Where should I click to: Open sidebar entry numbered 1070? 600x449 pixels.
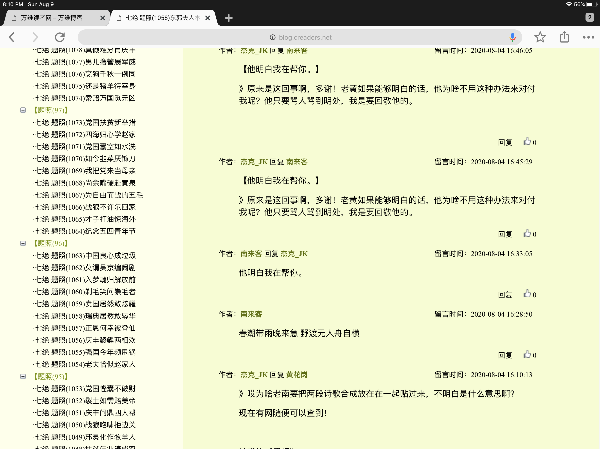pyautogui.click(x=85, y=158)
